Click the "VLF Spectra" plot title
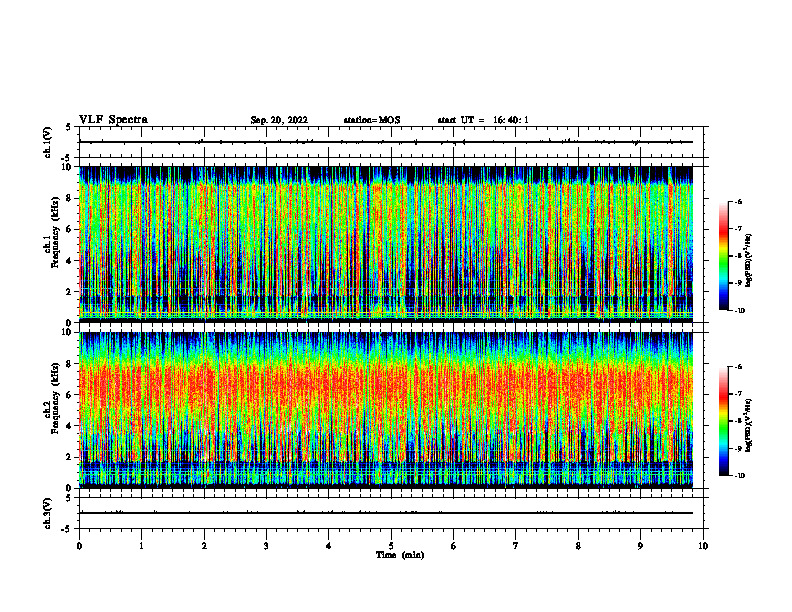The width and height of the screenshot is (792, 612). [x=113, y=120]
